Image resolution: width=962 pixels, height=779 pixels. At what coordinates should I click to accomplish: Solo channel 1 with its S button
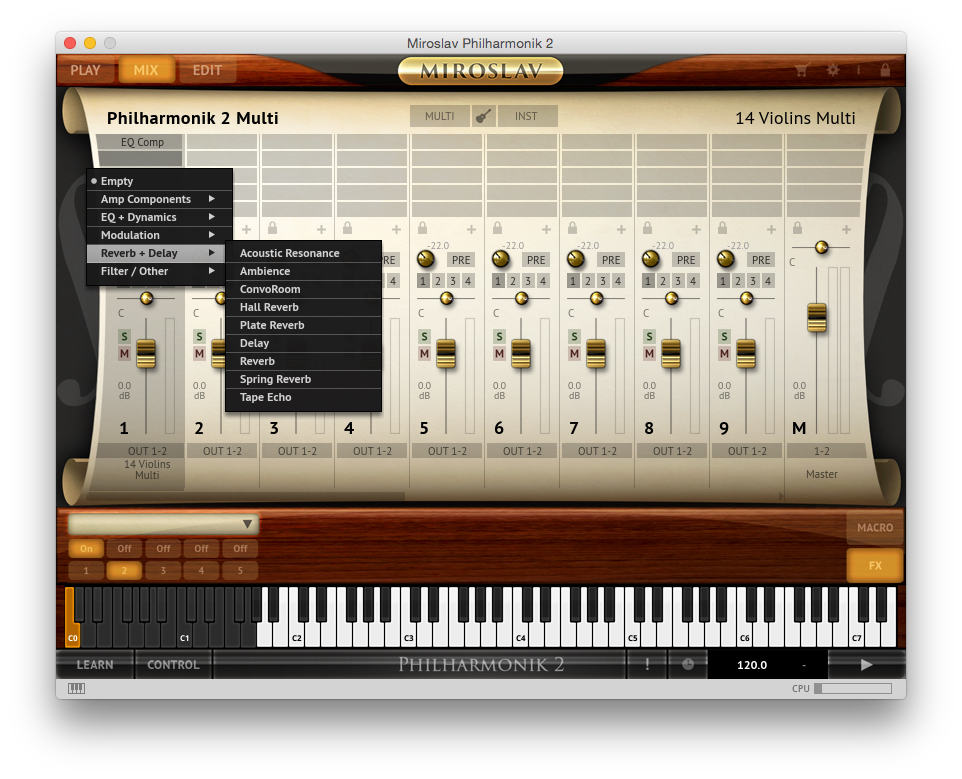tap(124, 337)
